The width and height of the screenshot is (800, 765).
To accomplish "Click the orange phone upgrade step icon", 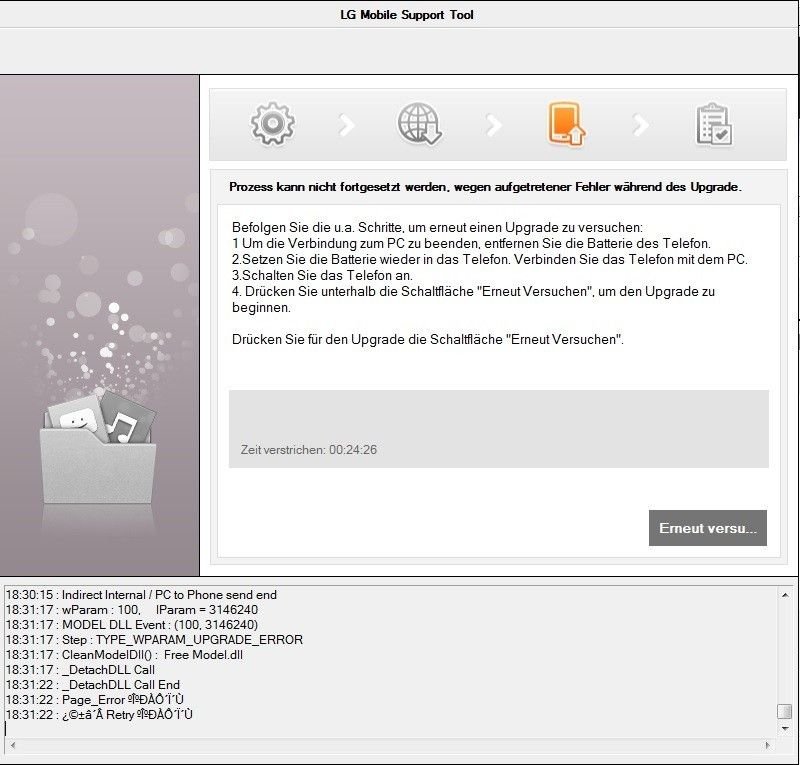I will tap(566, 125).
